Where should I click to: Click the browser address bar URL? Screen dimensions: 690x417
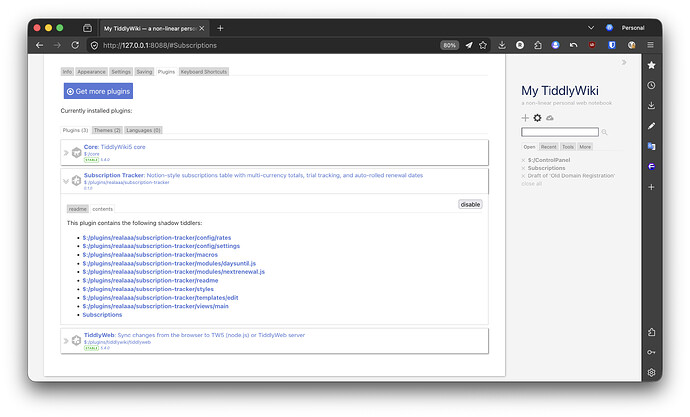tap(160, 45)
